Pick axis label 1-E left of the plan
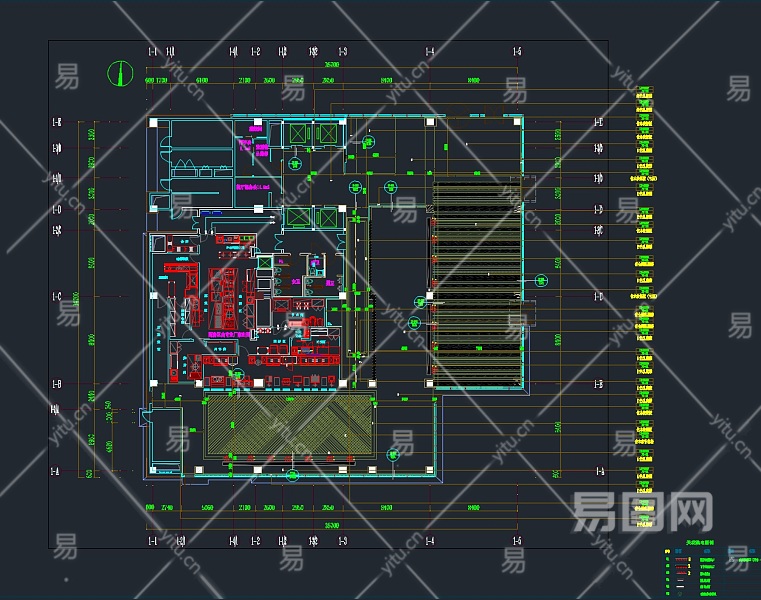This screenshot has width=761, height=600. click(57, 122)
